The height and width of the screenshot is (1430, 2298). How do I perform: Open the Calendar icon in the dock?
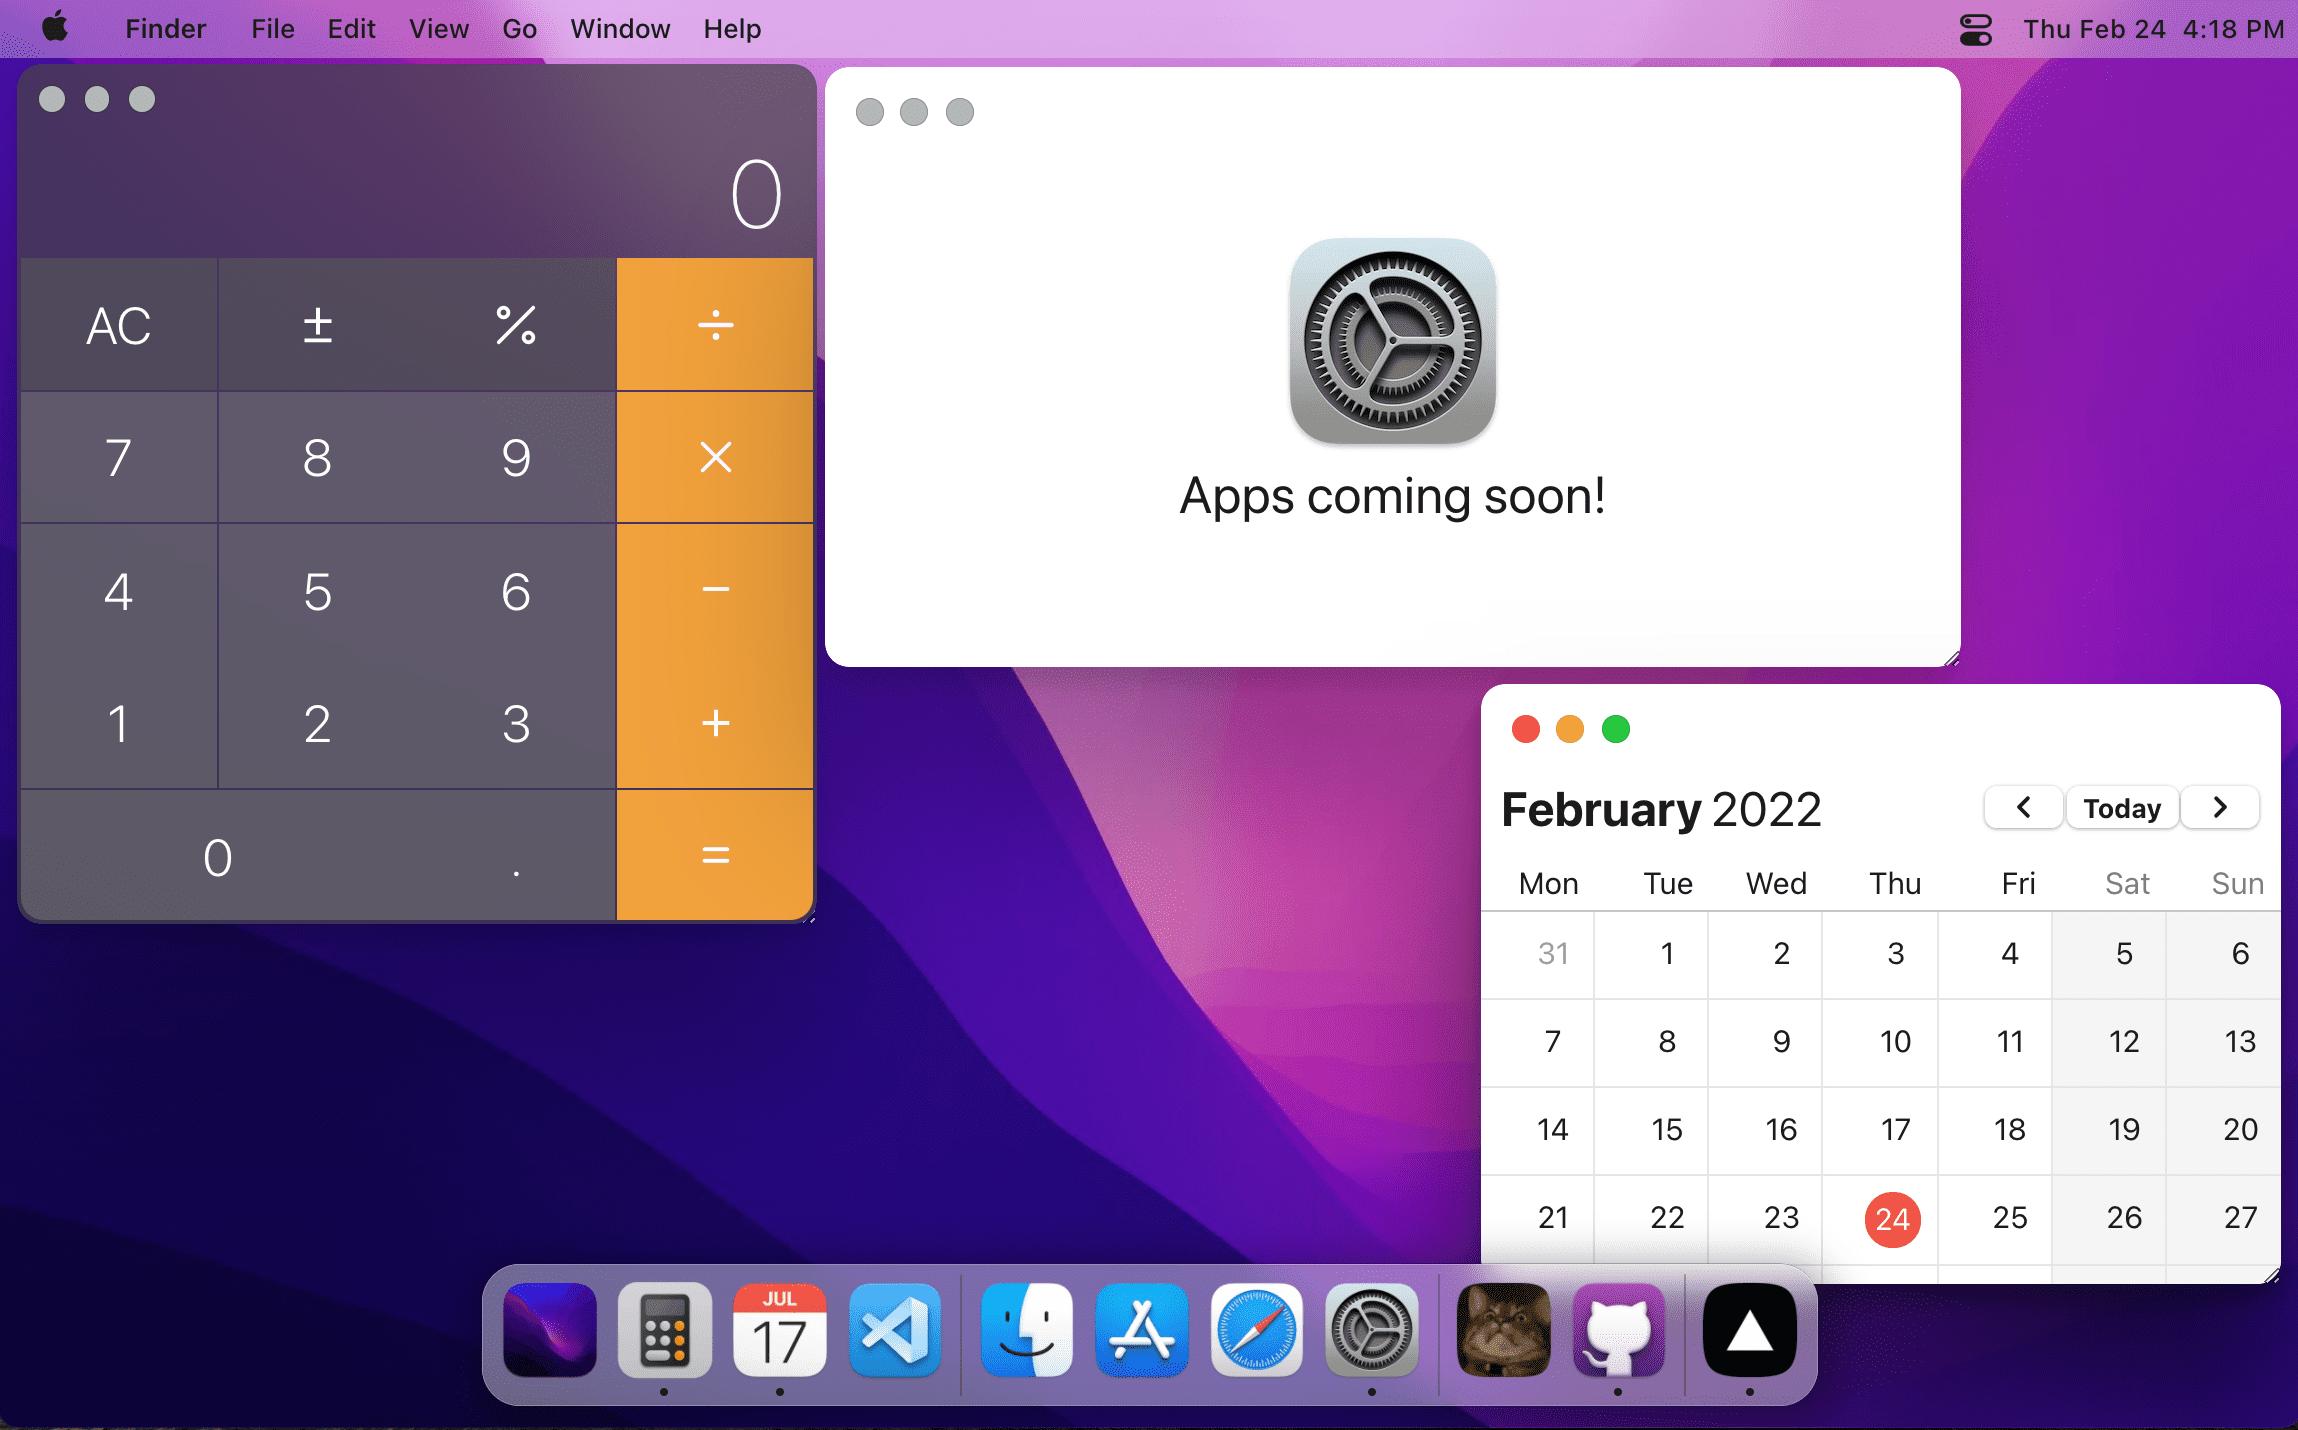point(779,1330)
